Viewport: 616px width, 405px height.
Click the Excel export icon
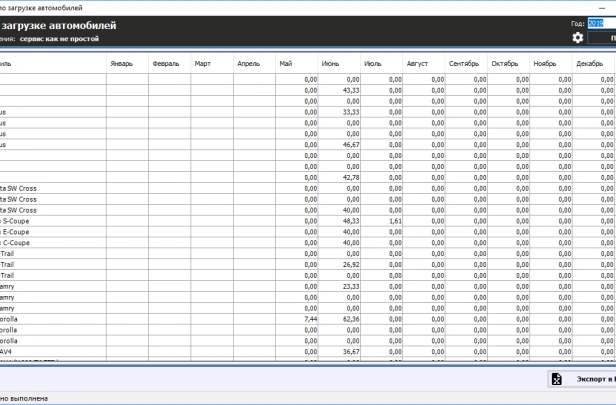(557, 379)
